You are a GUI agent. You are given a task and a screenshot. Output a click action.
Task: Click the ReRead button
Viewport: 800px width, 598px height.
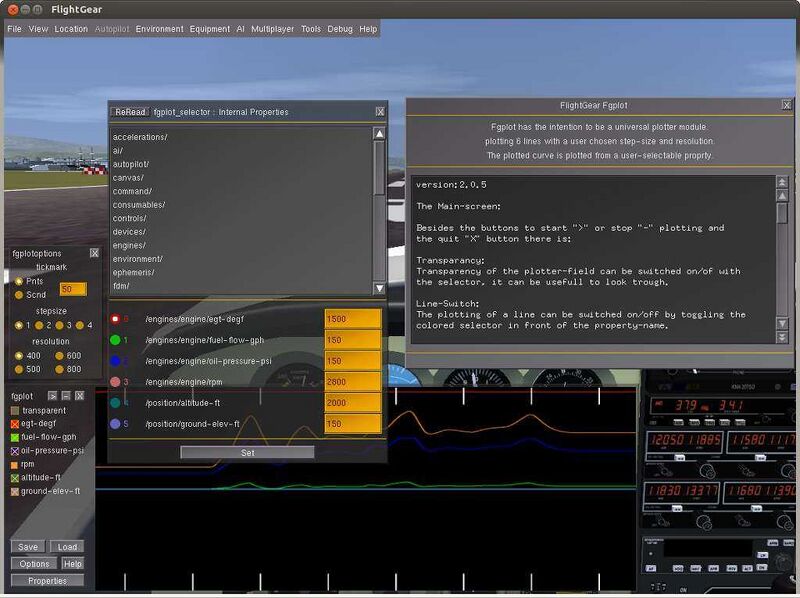pos(130,112)
